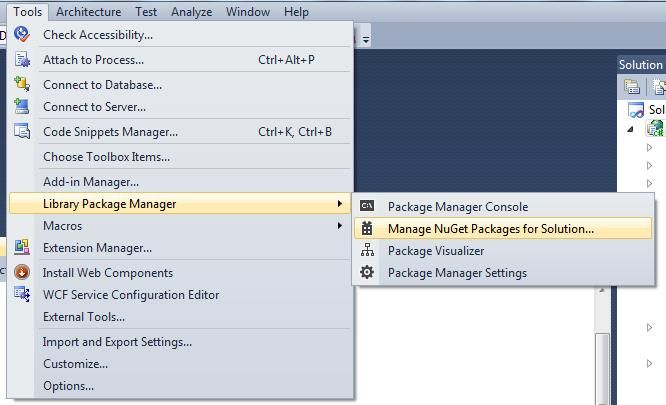This screenshot has width=666, height=405.
Task: Click the Package Manager Settings gear icon
Action: point(367,272)
